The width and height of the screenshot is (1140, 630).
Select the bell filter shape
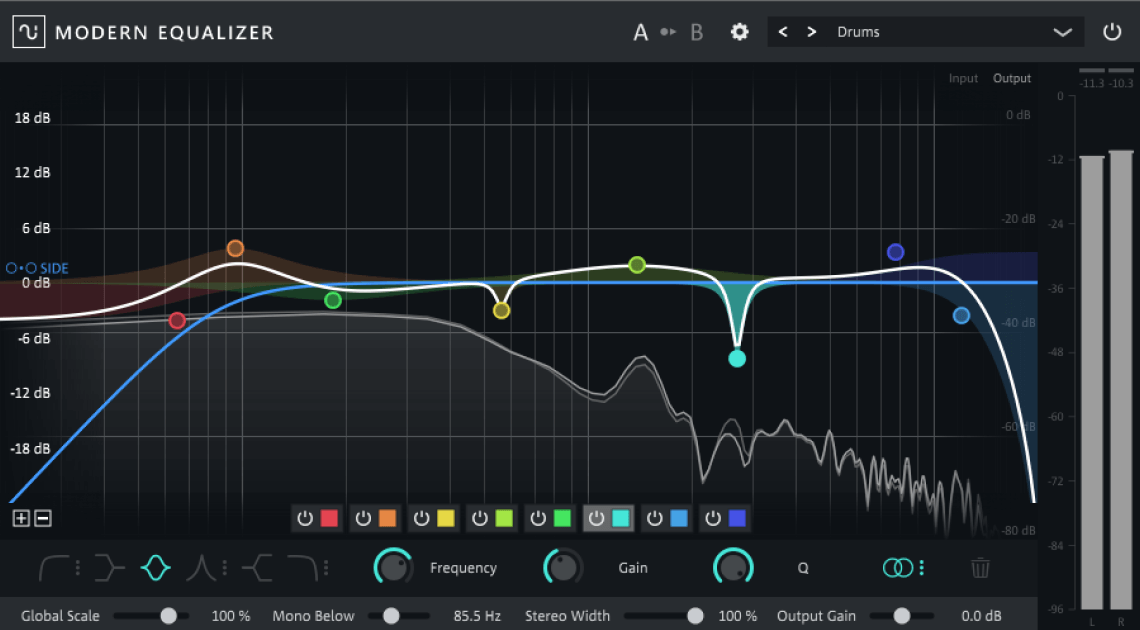(156, 568)
